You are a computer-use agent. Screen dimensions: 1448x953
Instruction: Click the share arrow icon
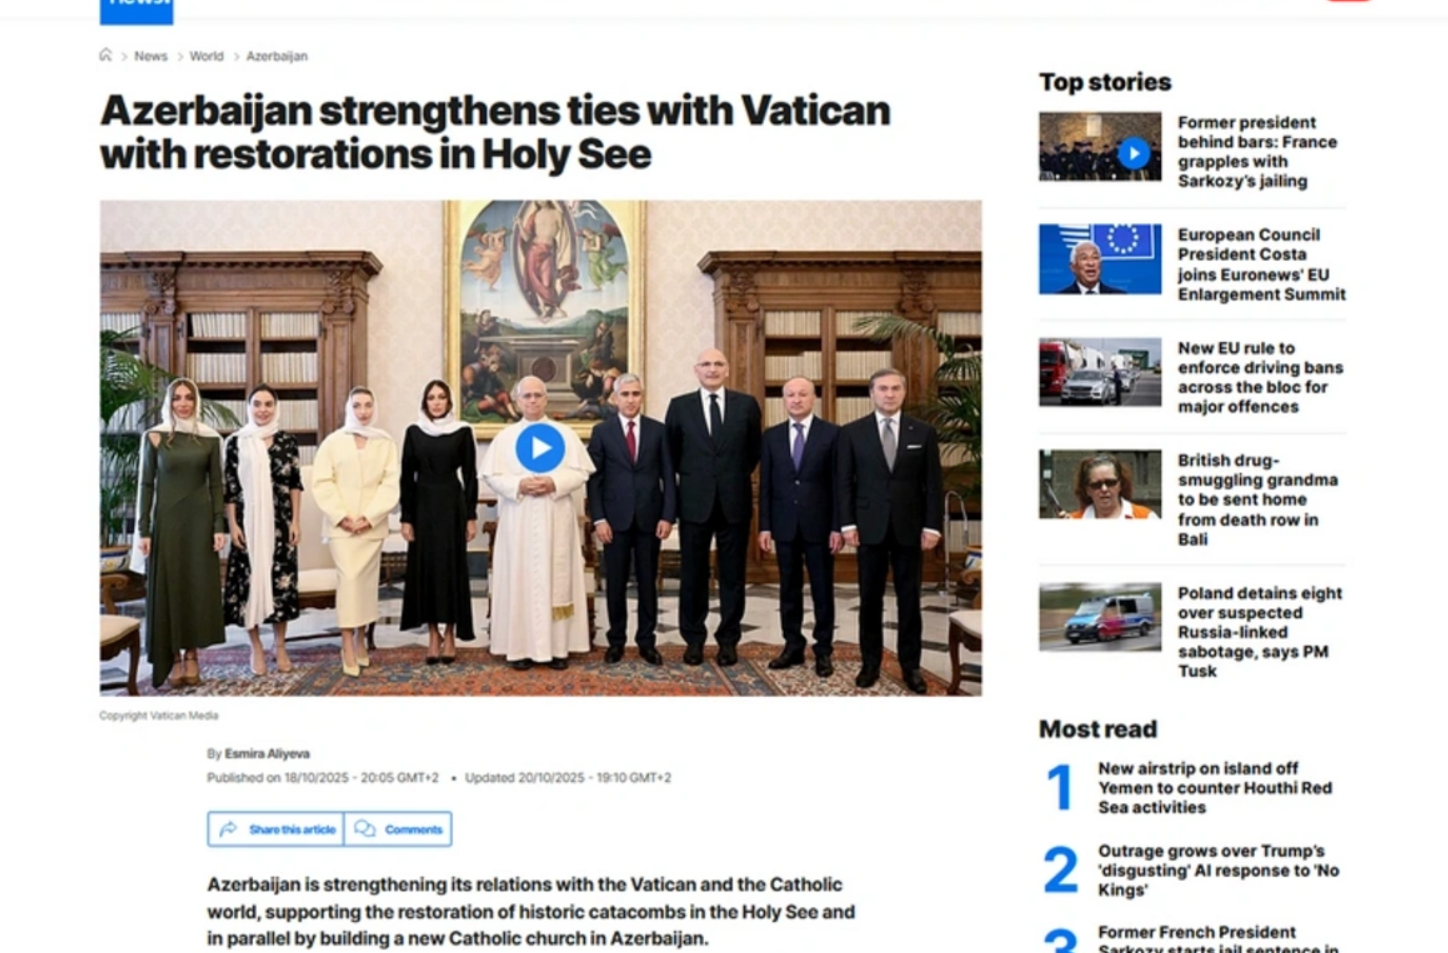coord(228,829)
